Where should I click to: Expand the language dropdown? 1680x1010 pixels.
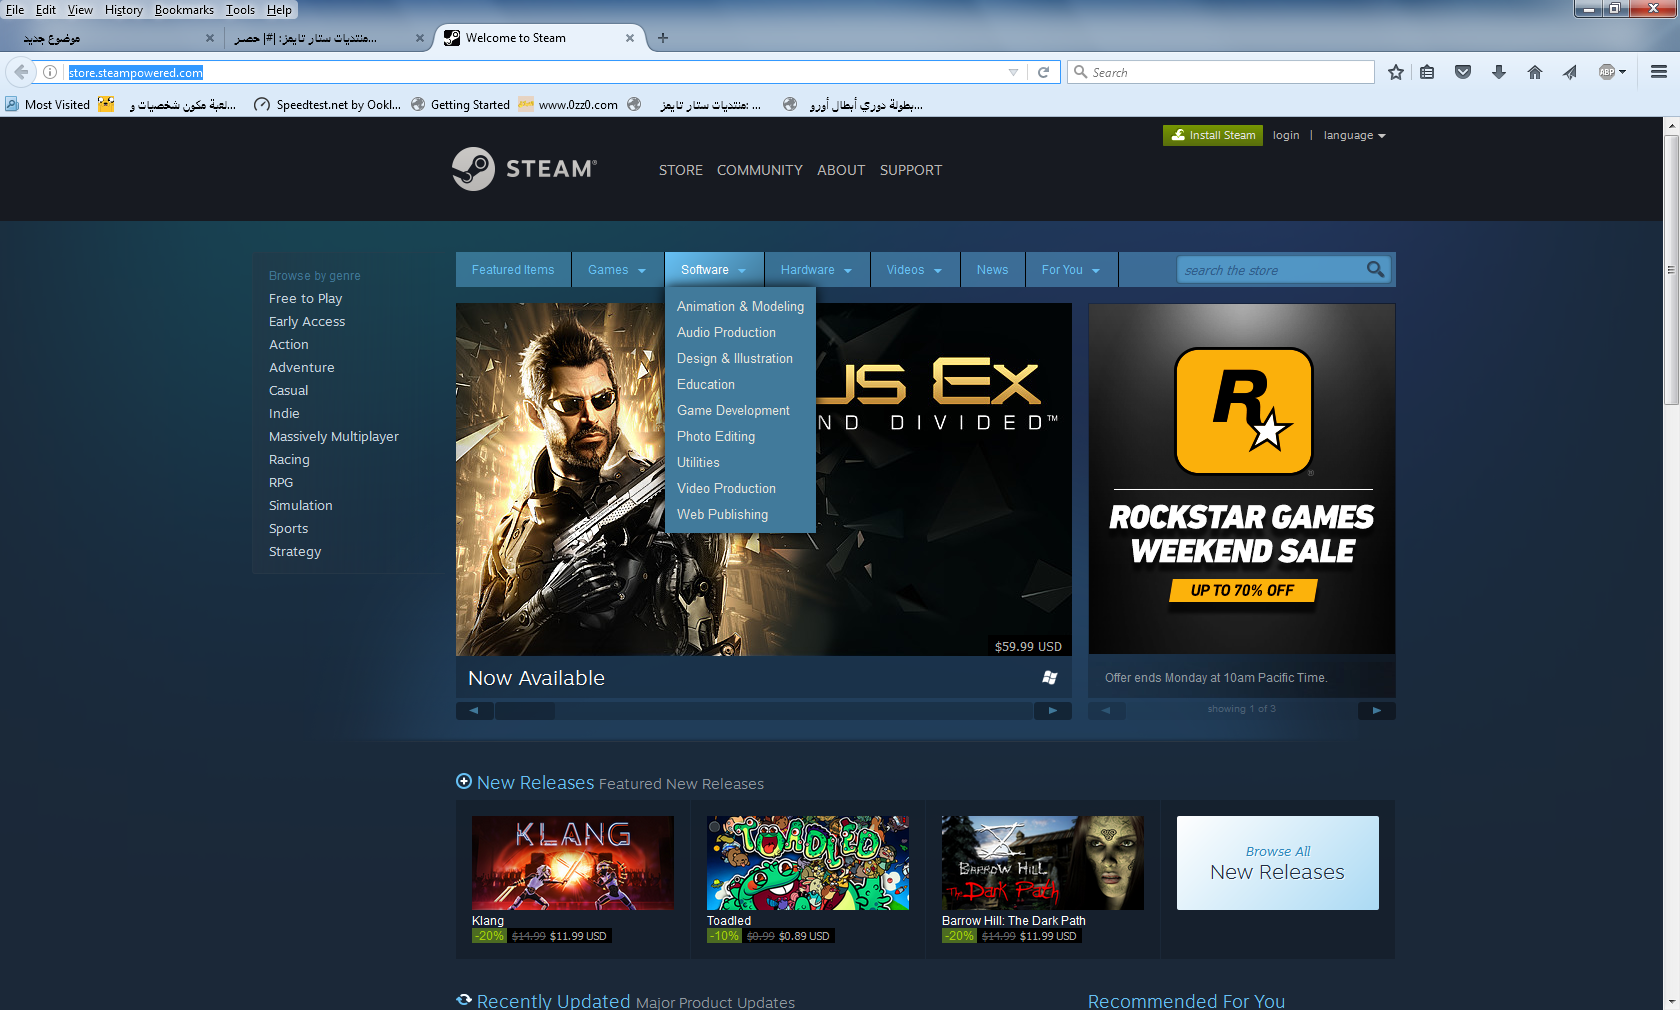point(1354,135)
